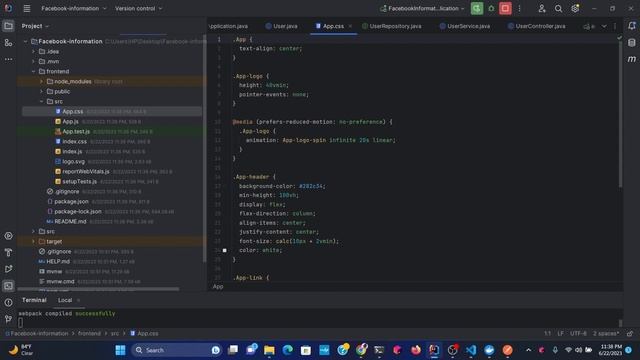Open Microsoft Edge from taskbar
Image resolution: width=640 pixels, height=360 pixels.
(288, 350)
